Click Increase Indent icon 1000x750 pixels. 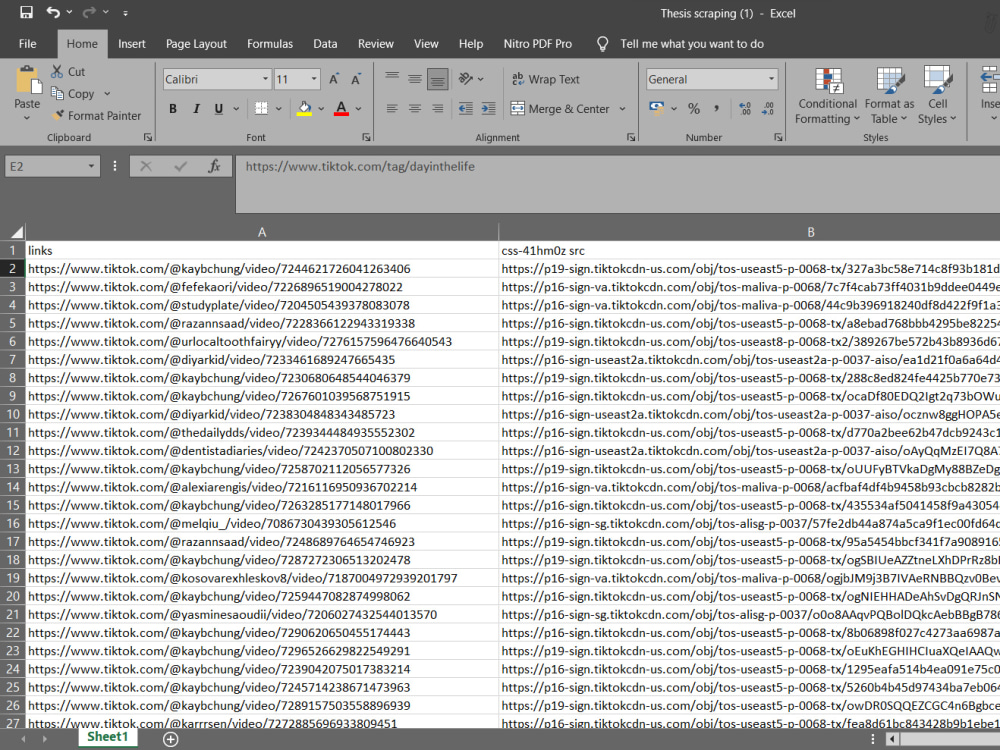(x=489, y=108)
